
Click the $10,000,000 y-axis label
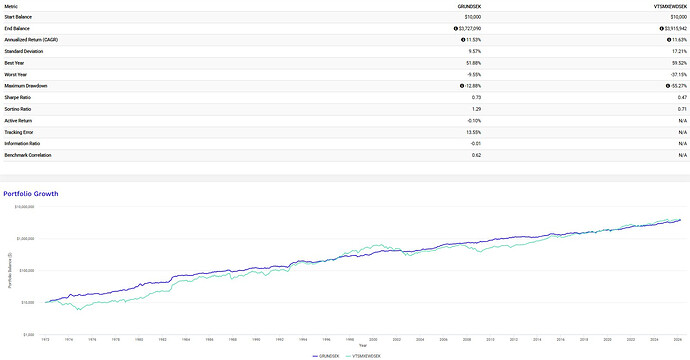[25, 206]
